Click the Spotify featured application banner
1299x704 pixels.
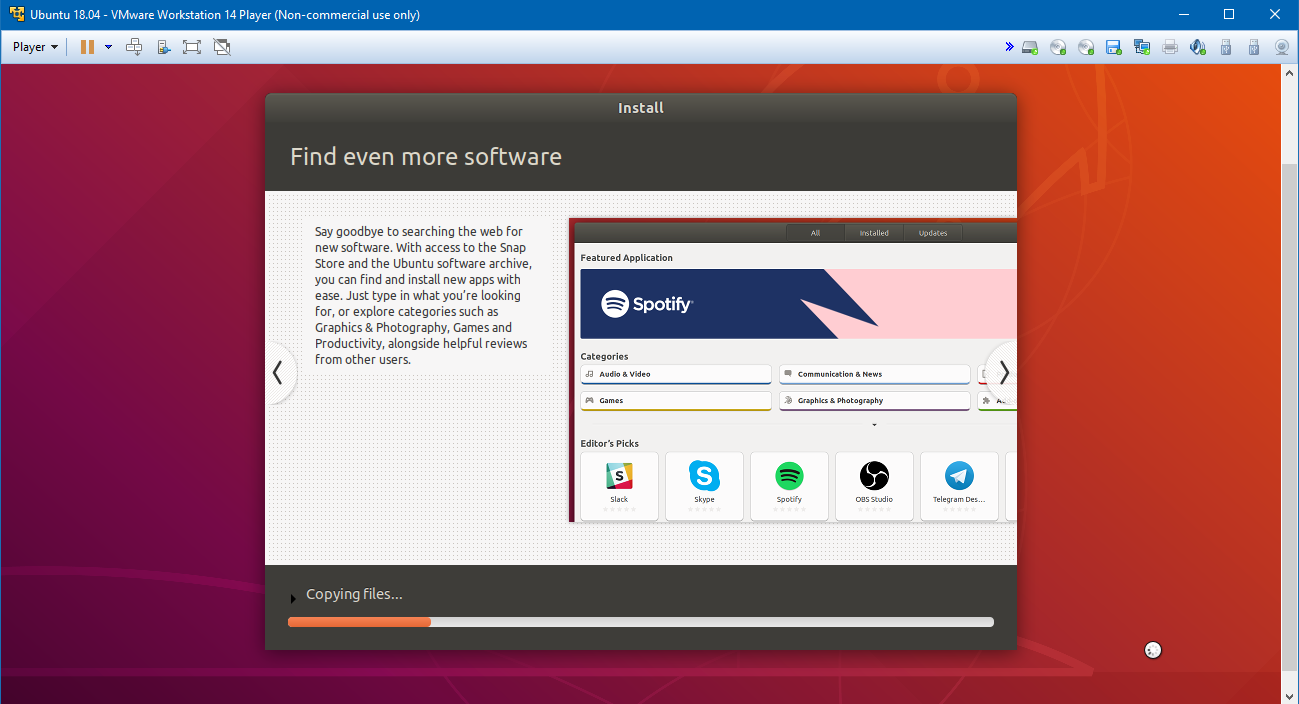pos(798,304)
